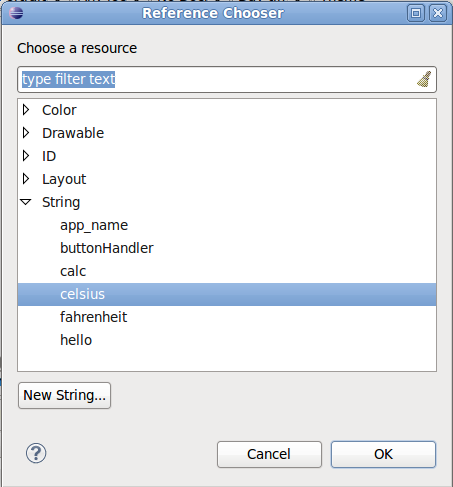Screen dimensions: 453x487
Task: Open help with the question mark icon
Action: tap(36, 453)
